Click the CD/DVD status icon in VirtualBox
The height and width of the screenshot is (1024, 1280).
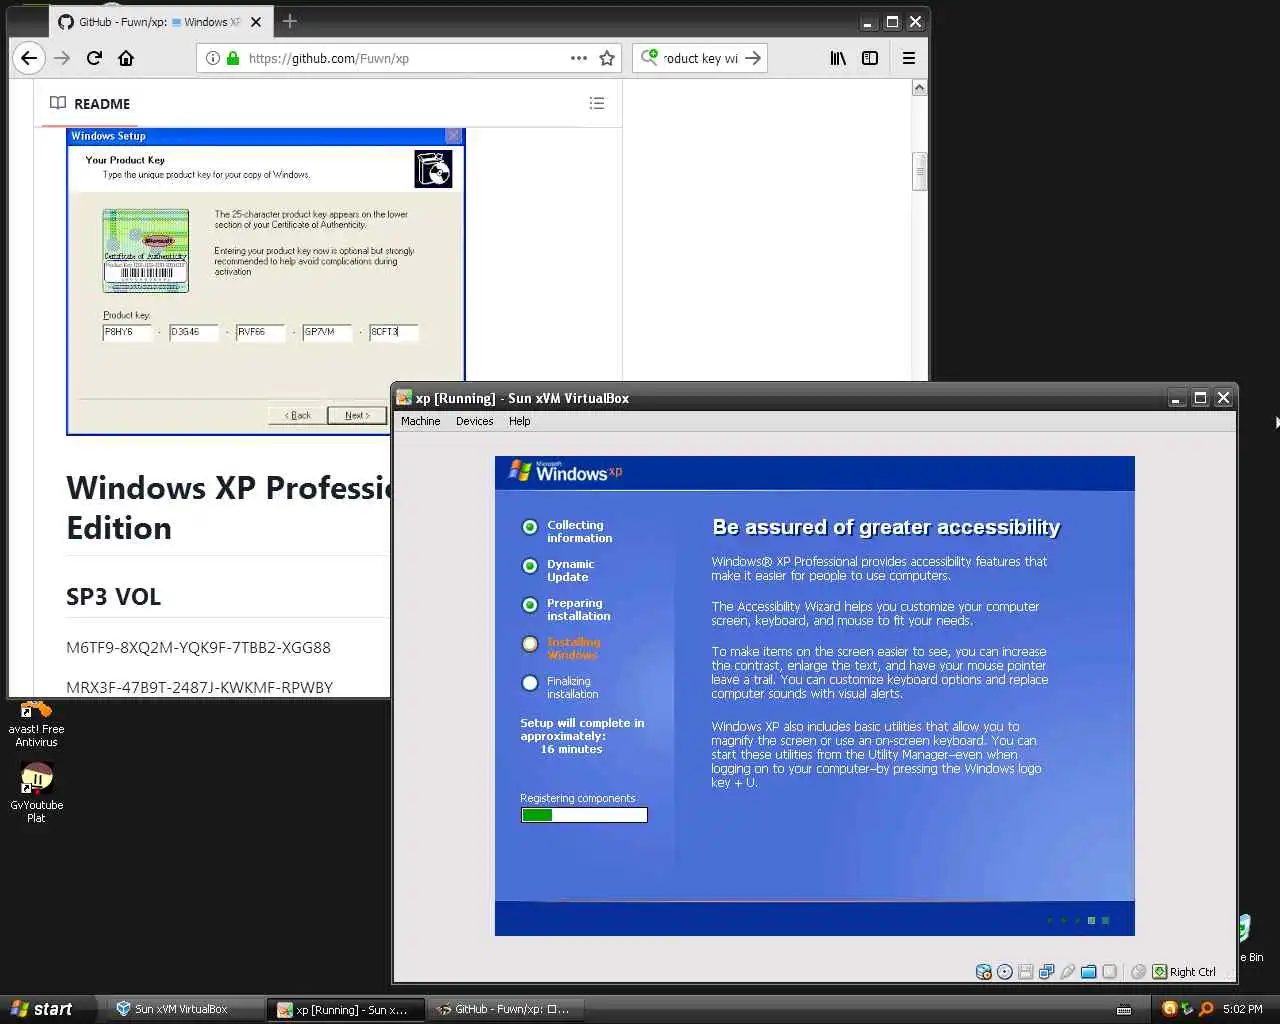pos(1005,971)
